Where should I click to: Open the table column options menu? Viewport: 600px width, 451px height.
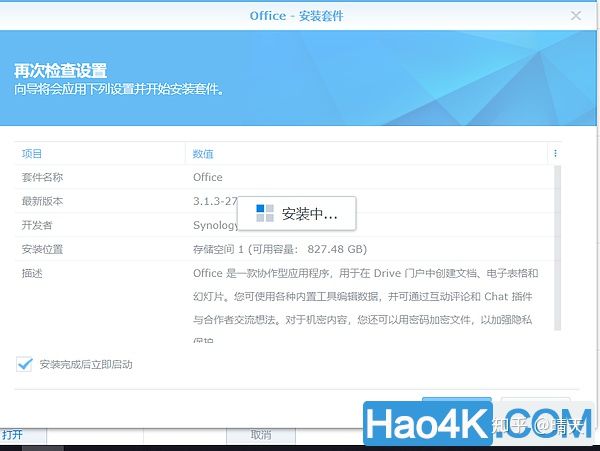pos(555,153)
